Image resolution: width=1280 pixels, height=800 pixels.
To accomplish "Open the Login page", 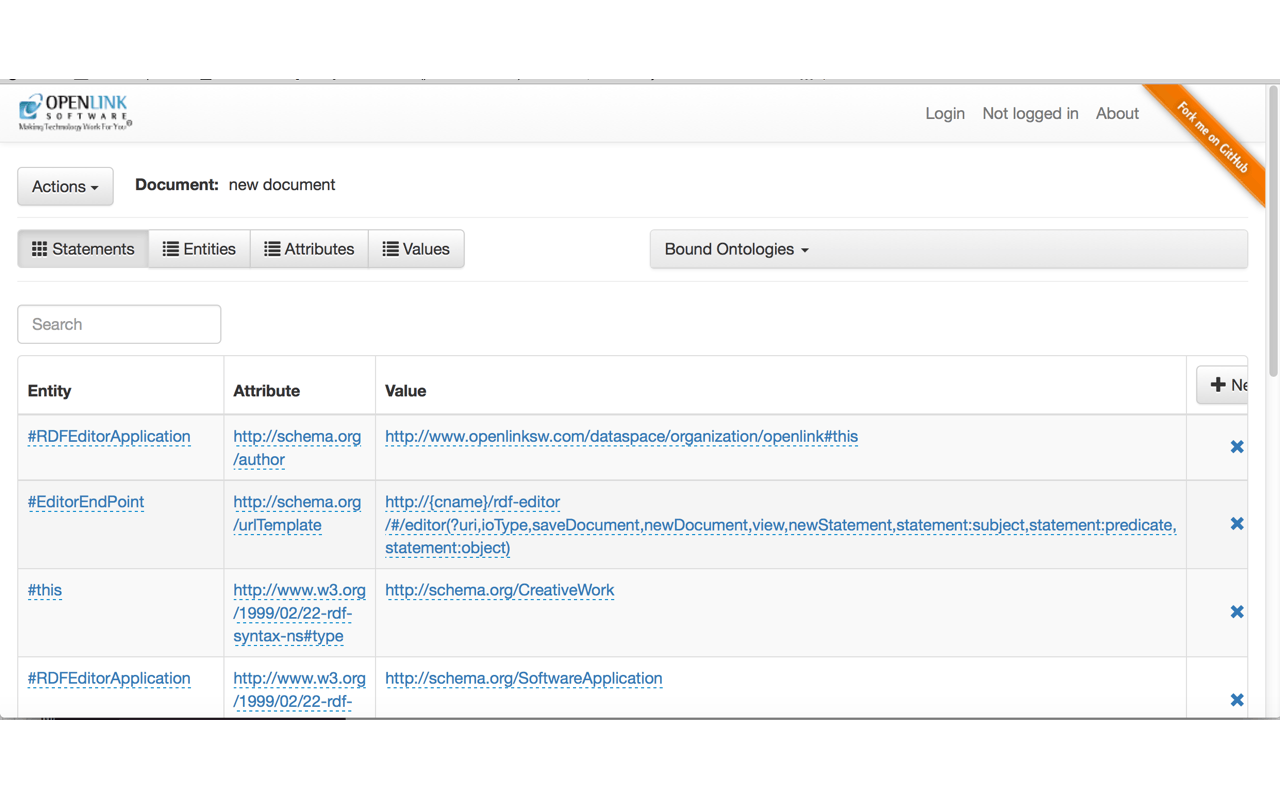I will pyautogui.click(x=945, y=114).
